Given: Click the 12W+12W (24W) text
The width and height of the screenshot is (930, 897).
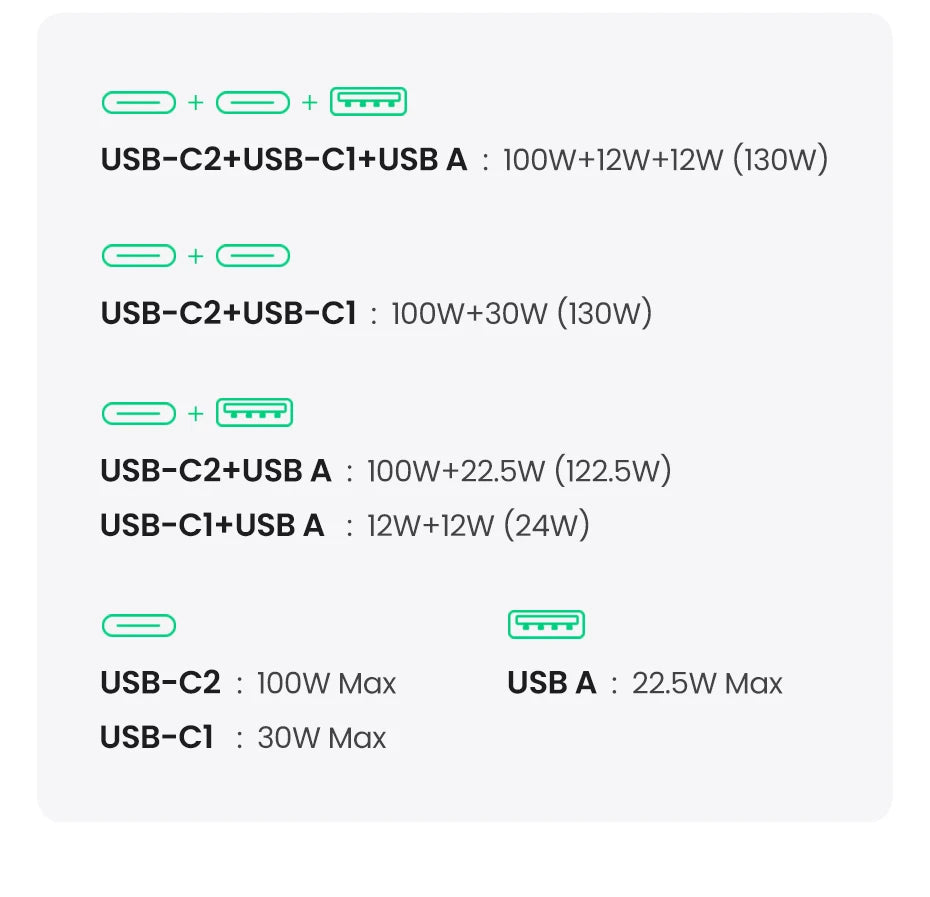Looking at the screenshot, I should coord(478,525).
